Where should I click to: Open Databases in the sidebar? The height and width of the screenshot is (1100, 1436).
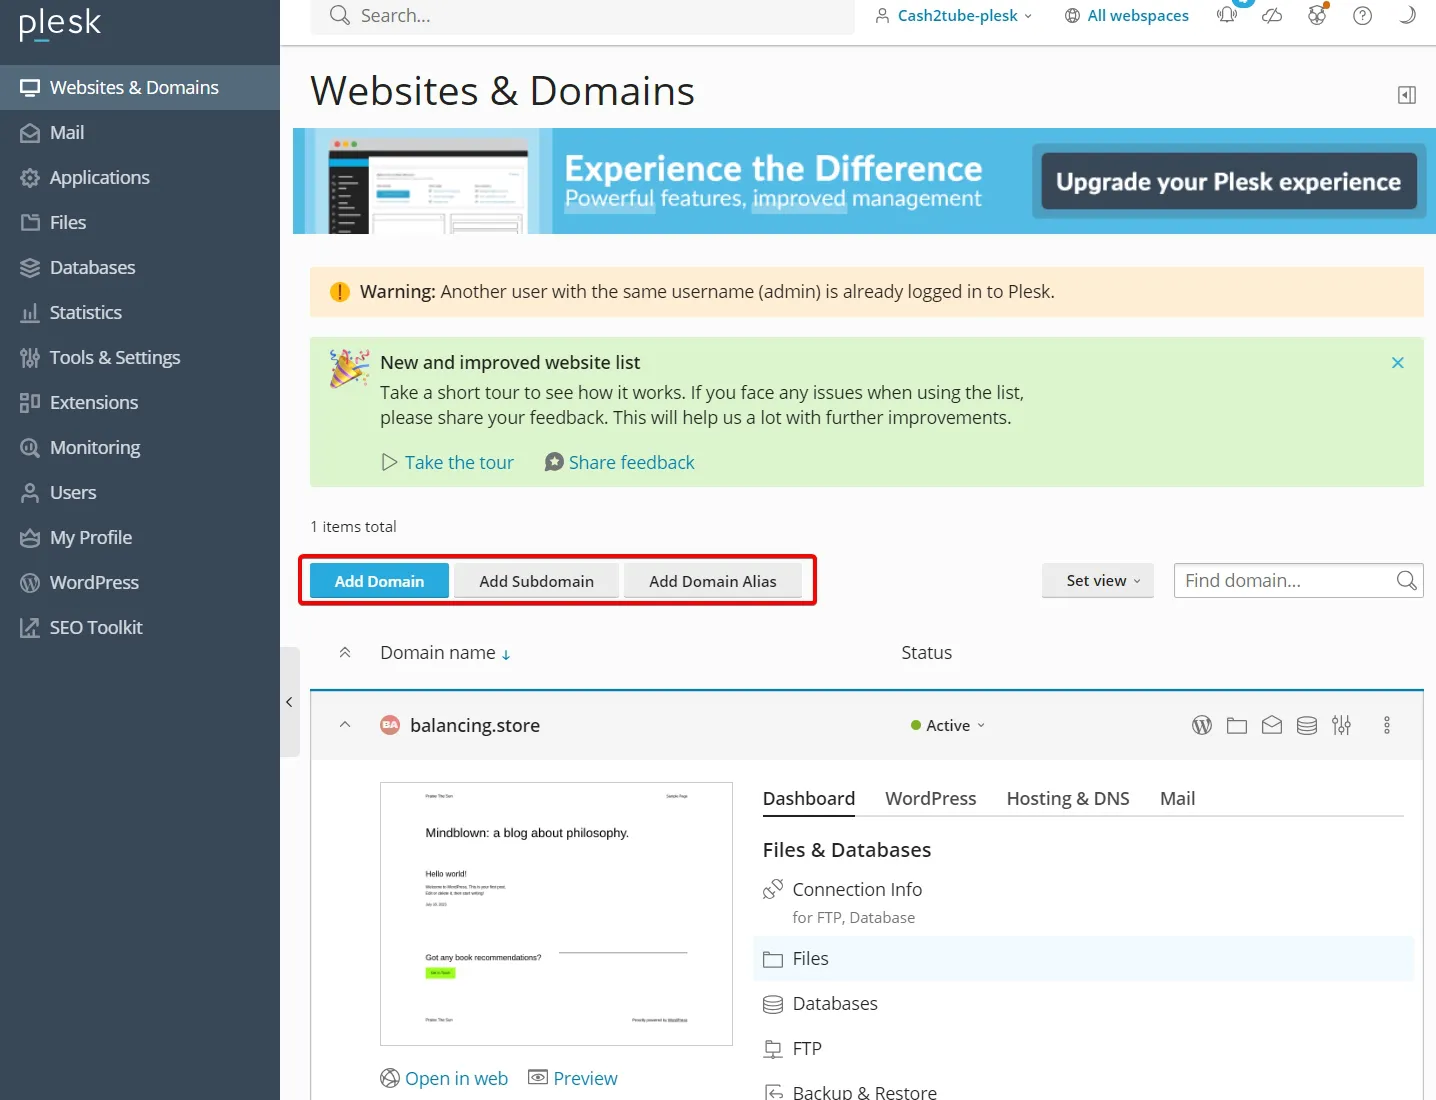[x=140, y=267]
